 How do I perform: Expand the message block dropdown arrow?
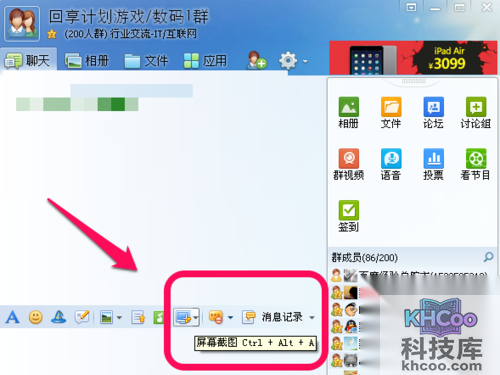click(230, 317)
